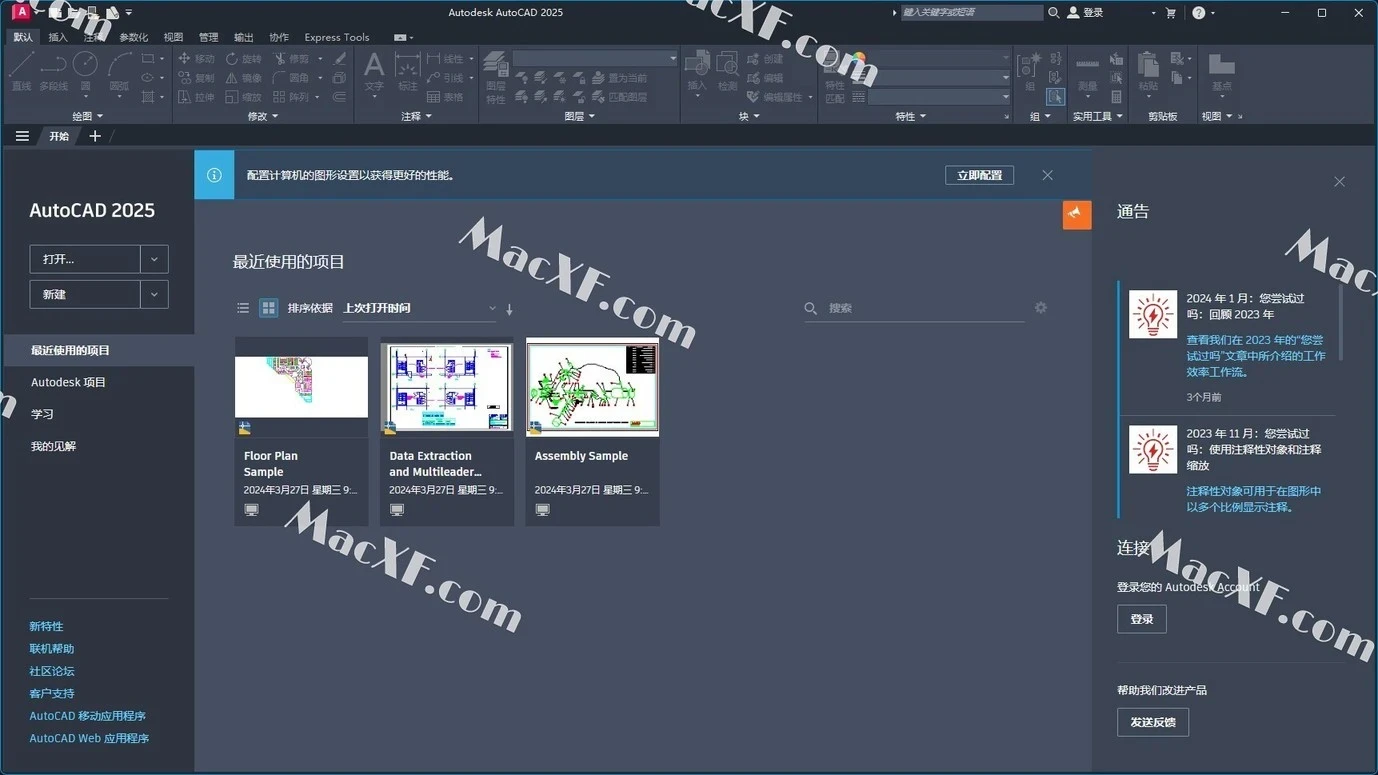Open the help question mark dropdown
Screen dimensions: 1378x775
coord(1203,13)
